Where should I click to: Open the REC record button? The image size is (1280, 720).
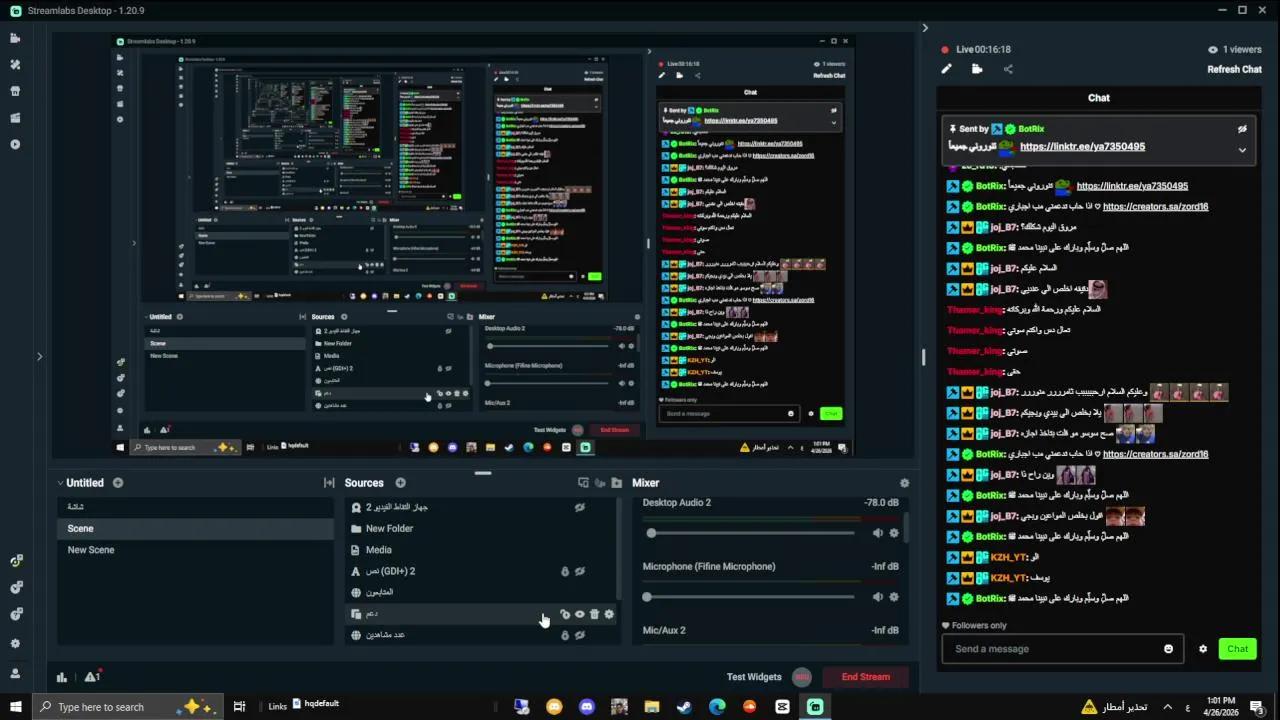point(801,677)
